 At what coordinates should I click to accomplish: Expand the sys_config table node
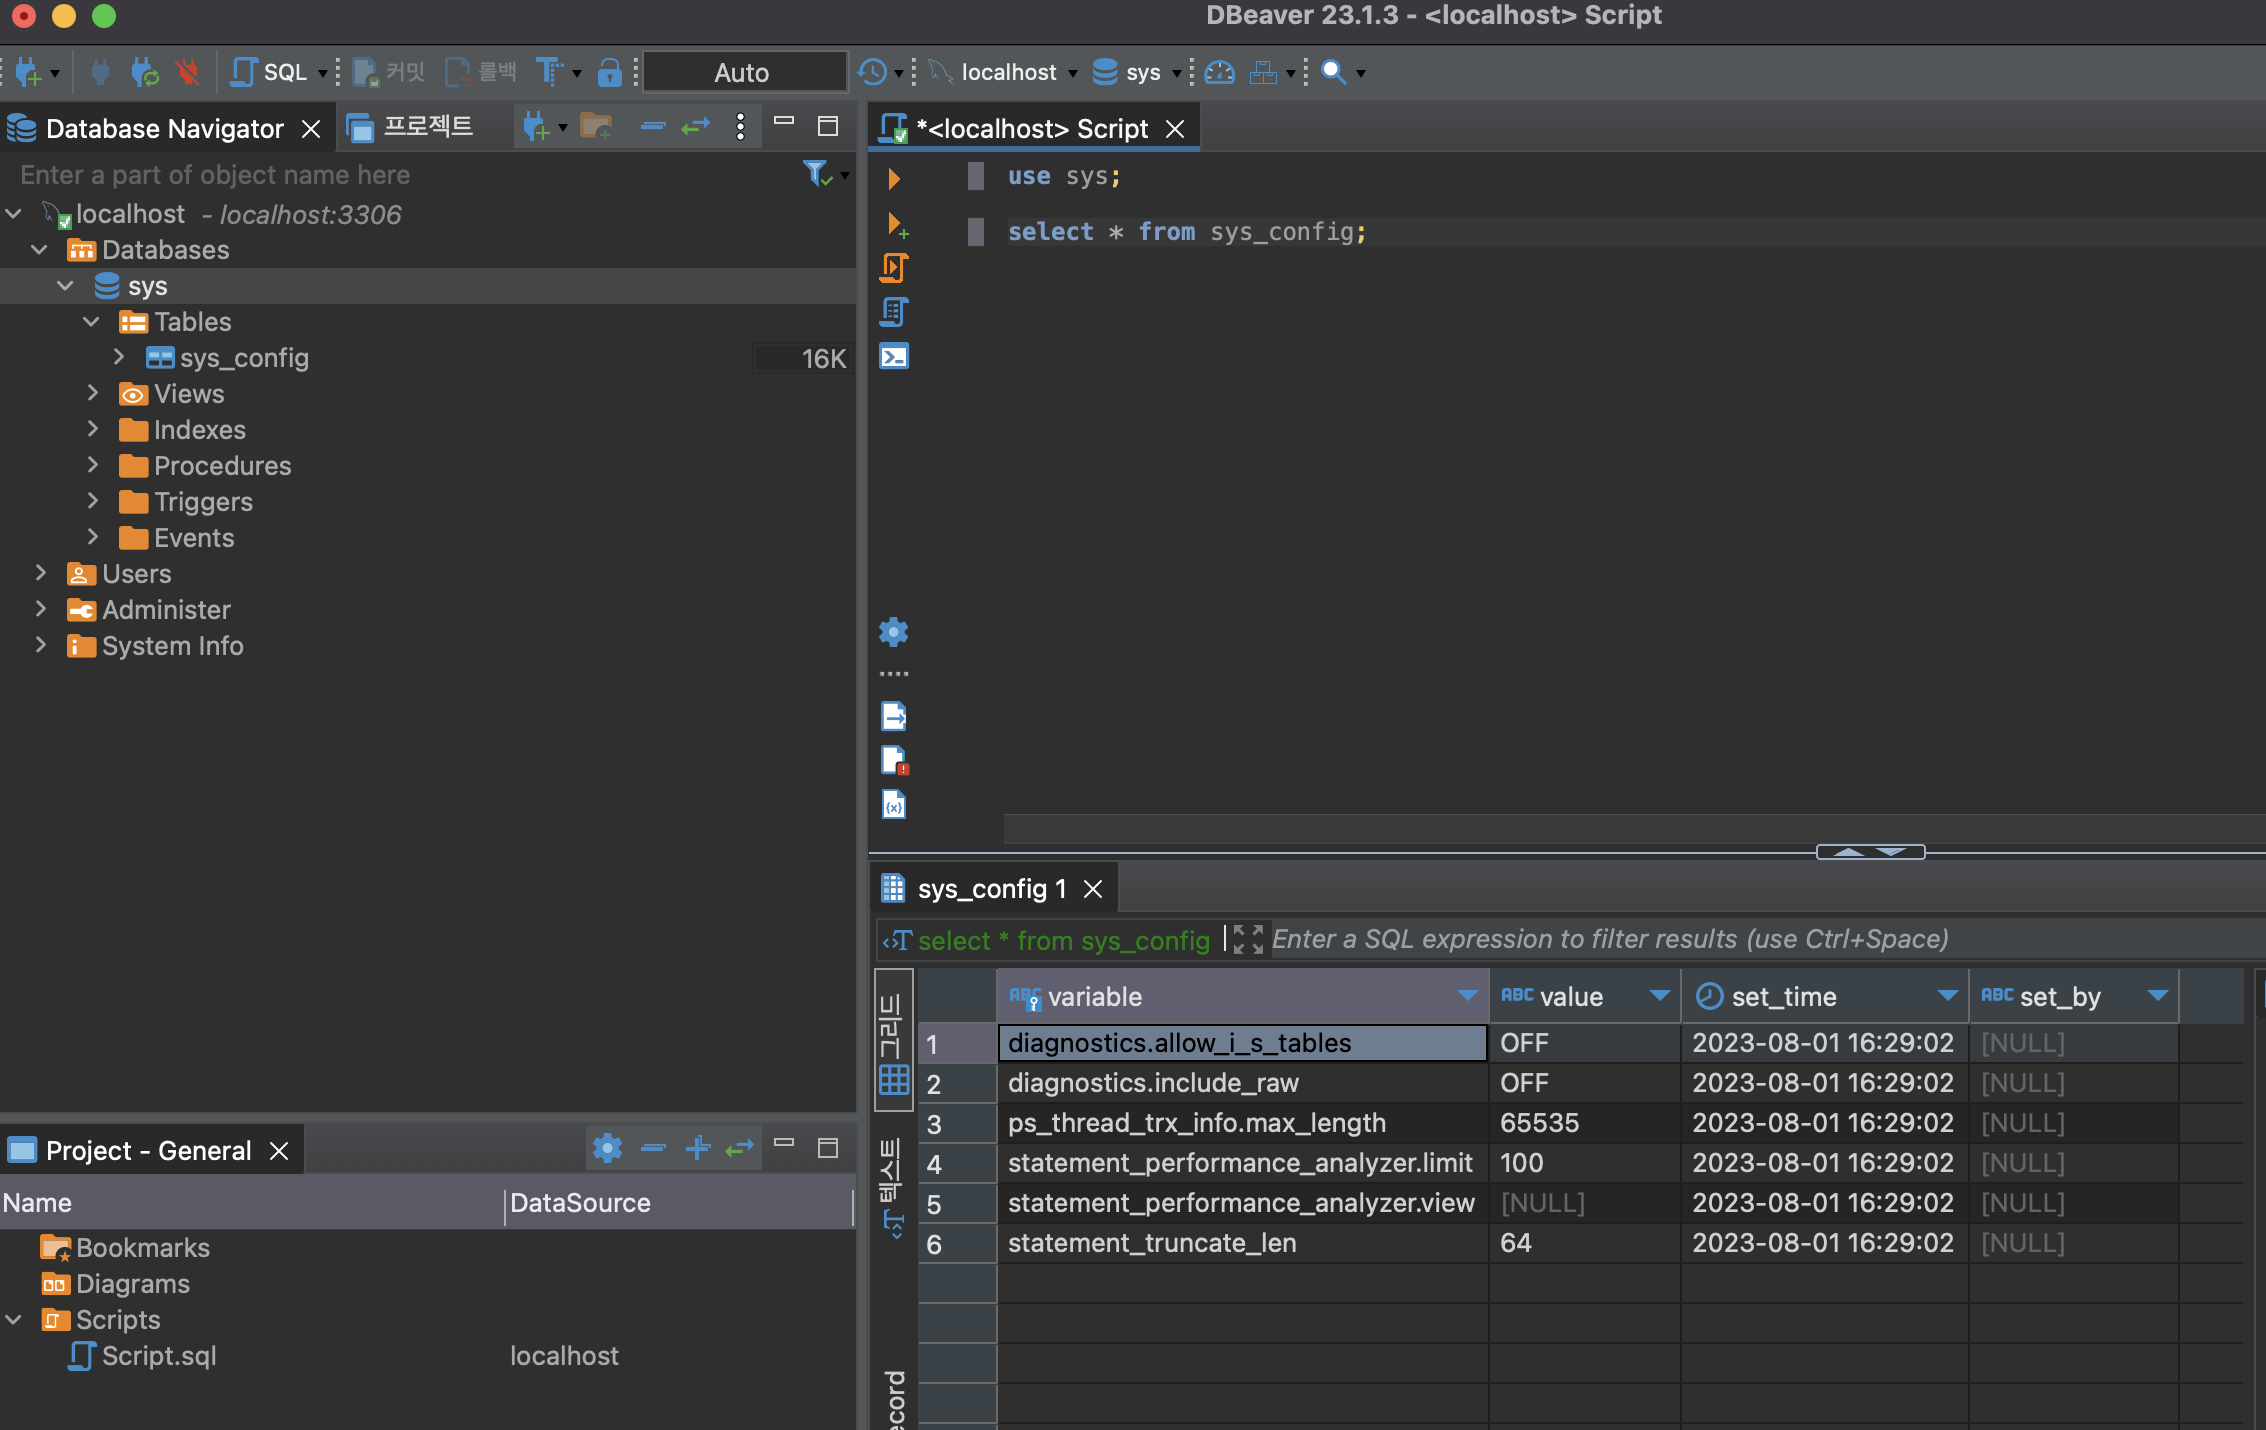(x=118, y=357)
